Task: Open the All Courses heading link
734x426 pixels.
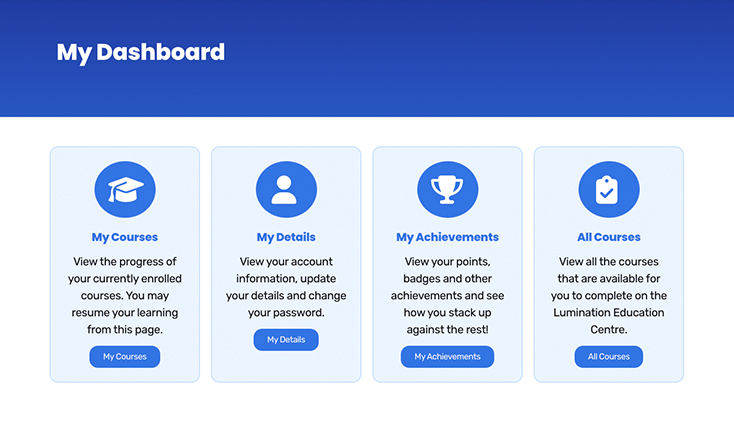Action: pos(609,237)
